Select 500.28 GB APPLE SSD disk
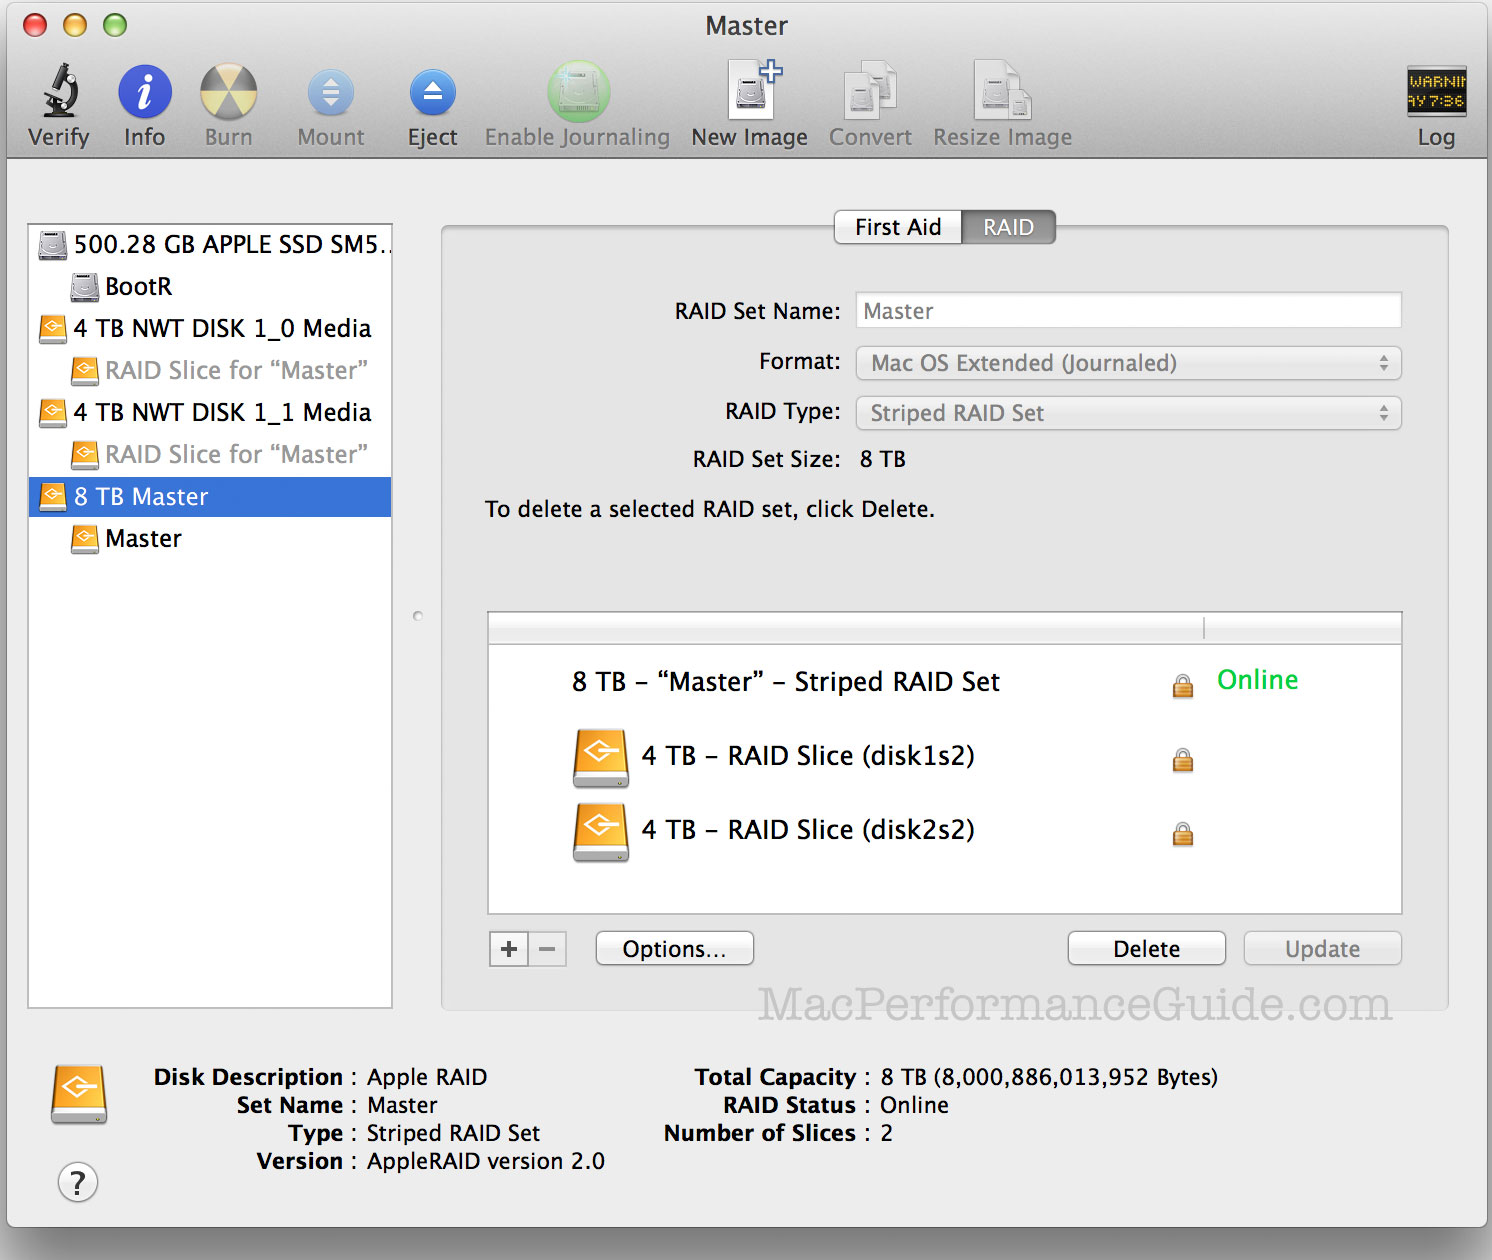This screenshot has width=1492, height=1260. 211,245
